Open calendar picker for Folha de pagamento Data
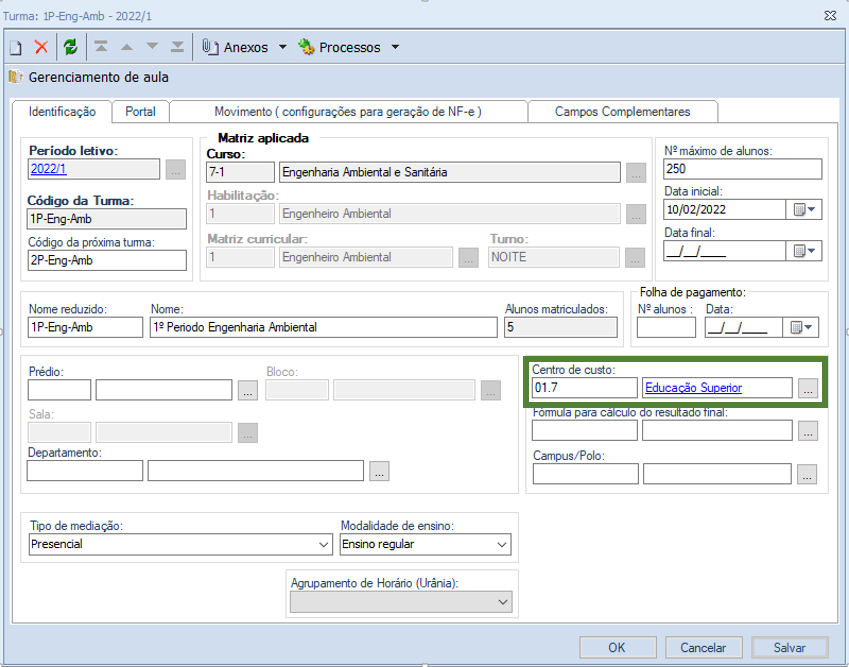This screenshot has width=849, height=667. click(x=801, y=328)
